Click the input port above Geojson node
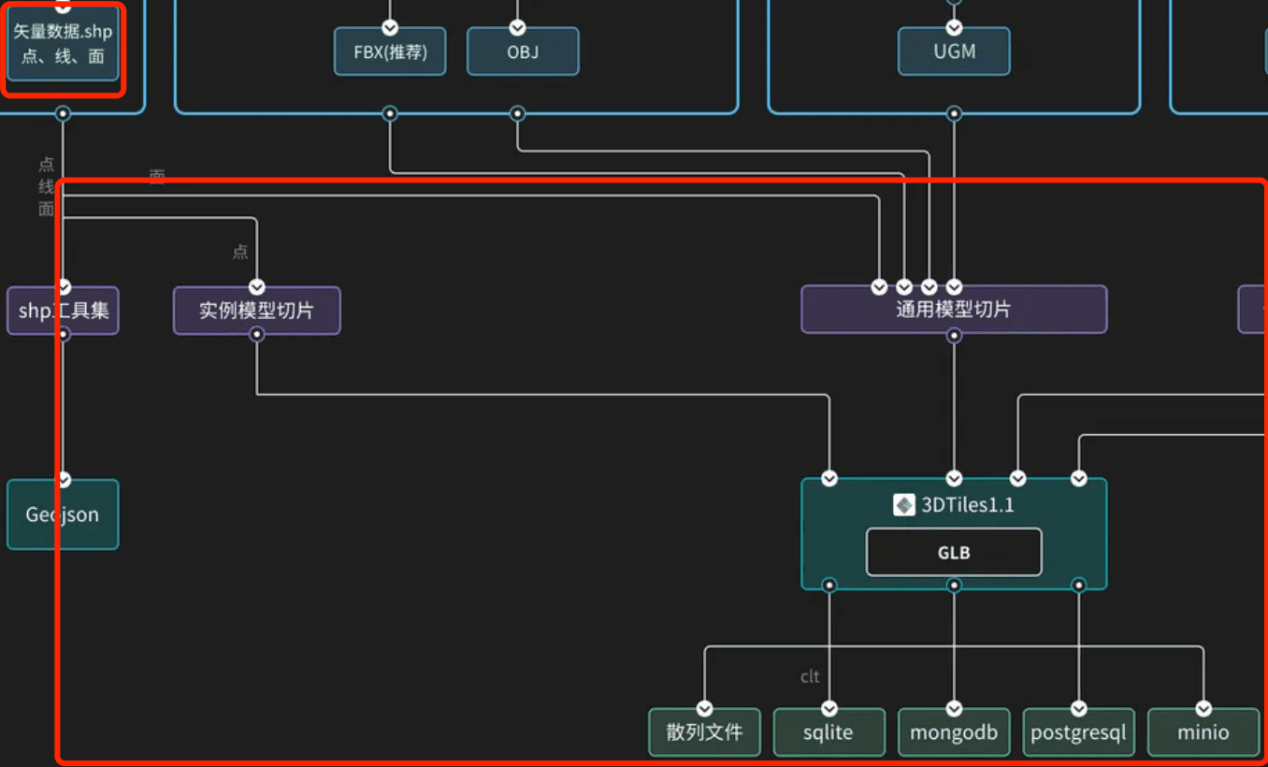The image size is (1268, 767). pyautogui.click(x=64, y=480)
